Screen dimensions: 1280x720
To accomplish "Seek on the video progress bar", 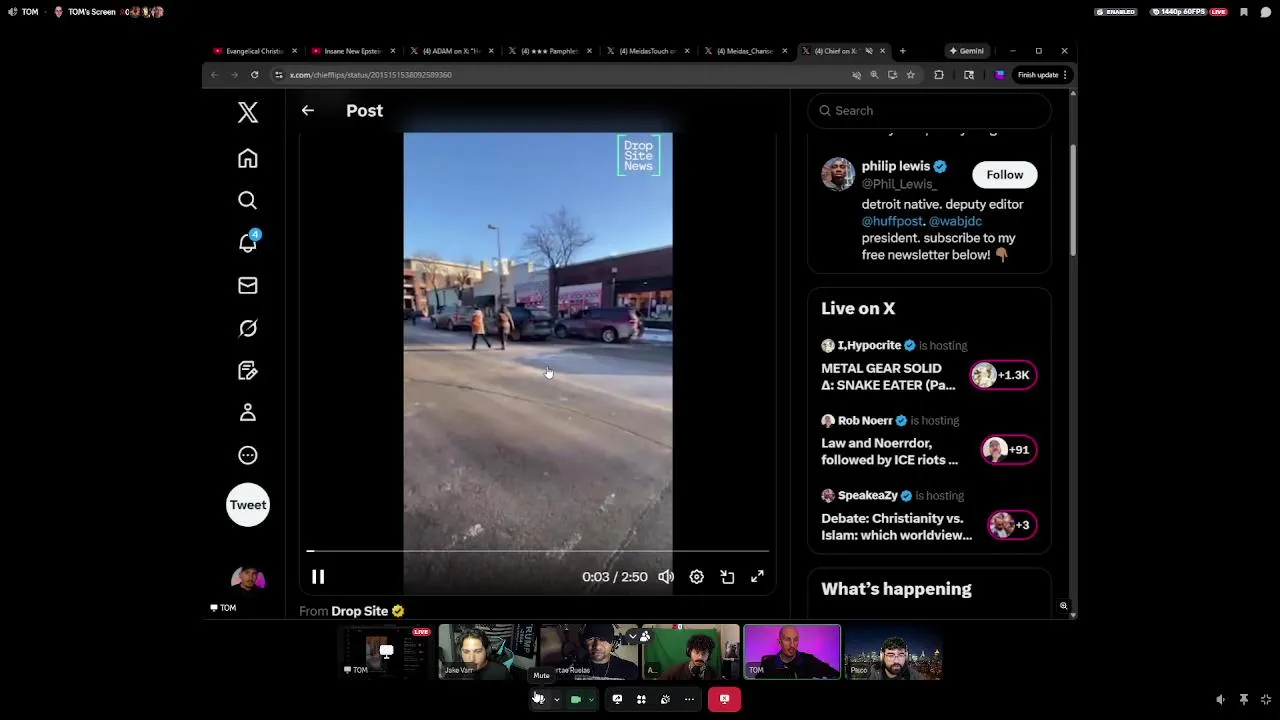I will tap(538, 551).
